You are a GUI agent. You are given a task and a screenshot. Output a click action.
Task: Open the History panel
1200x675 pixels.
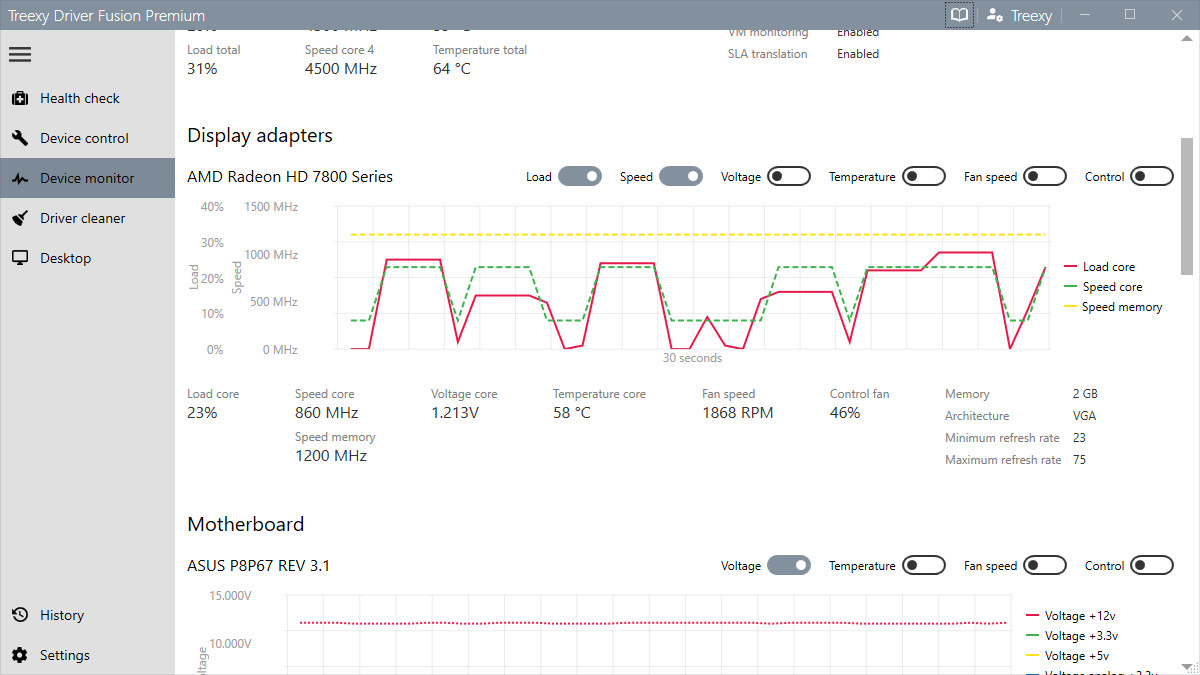(62, 614)
